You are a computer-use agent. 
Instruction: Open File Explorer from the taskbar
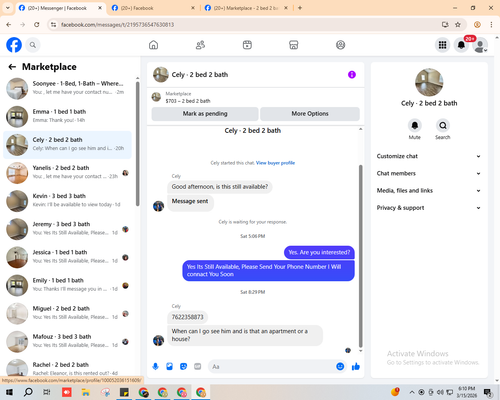[x=86, y=392]
